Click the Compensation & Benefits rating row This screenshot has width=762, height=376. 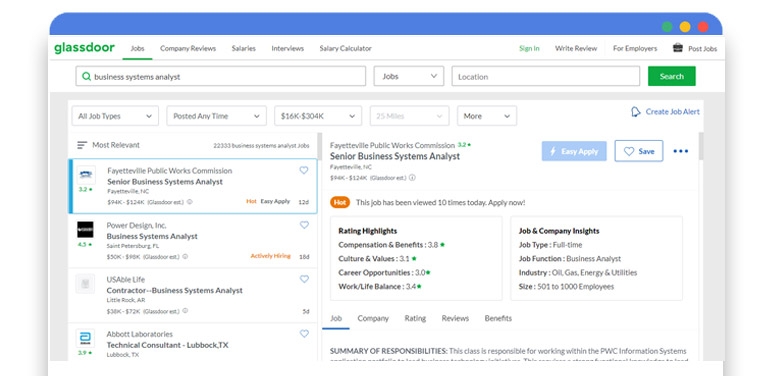[392, 245]
